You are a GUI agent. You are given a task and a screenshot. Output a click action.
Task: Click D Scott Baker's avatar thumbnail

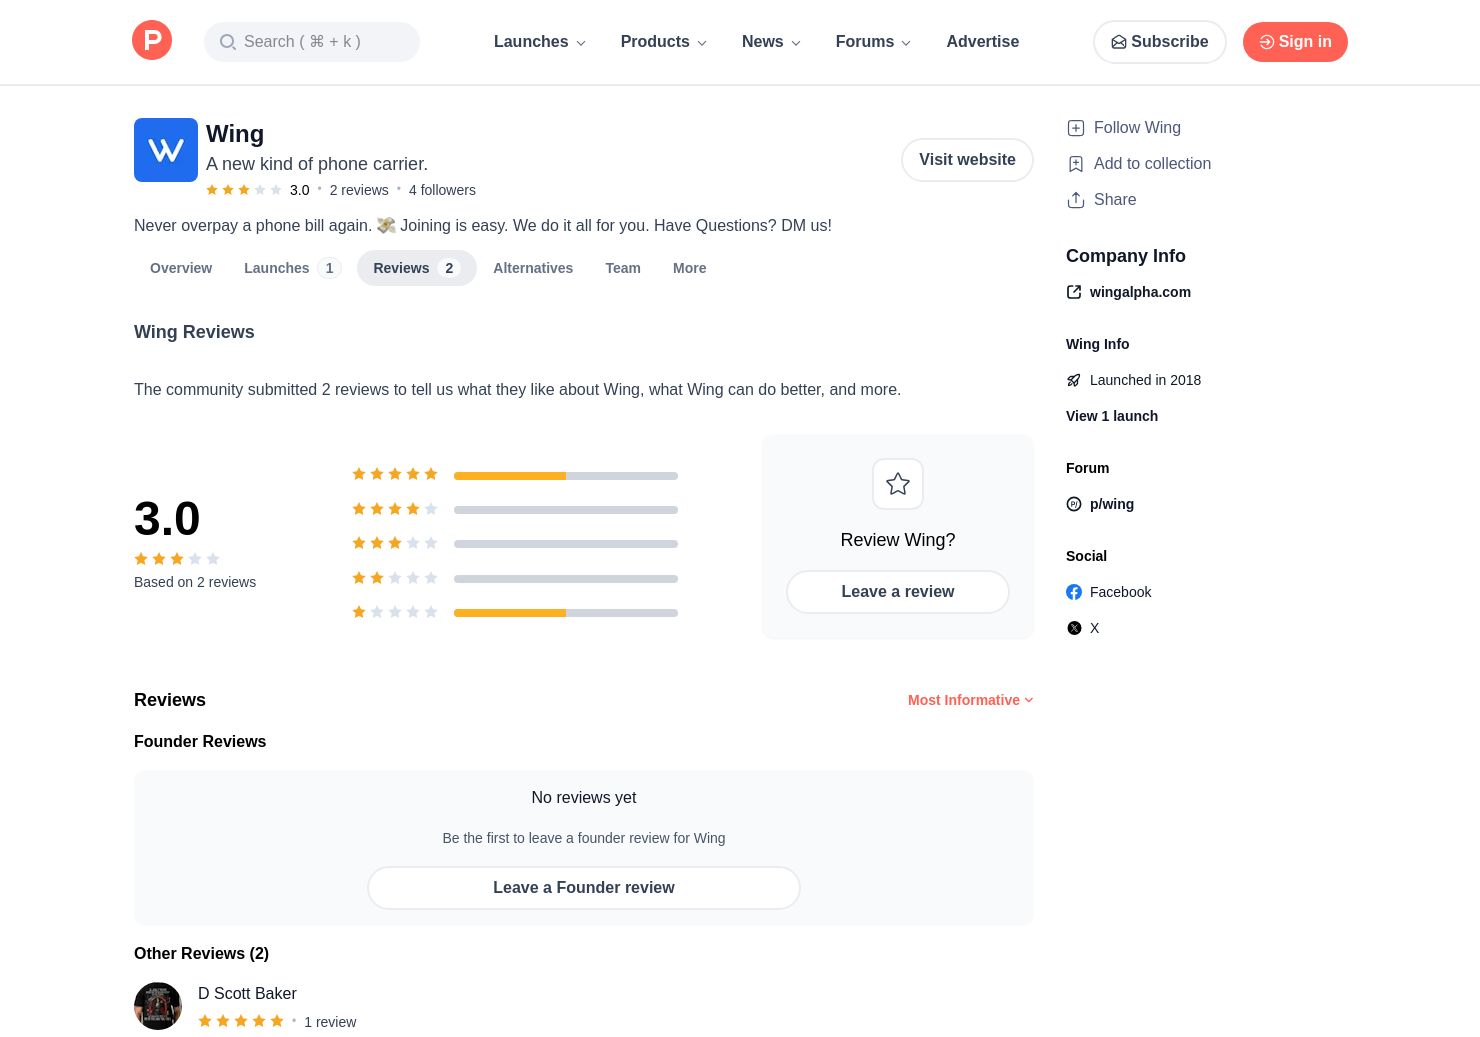(158, 1006)
